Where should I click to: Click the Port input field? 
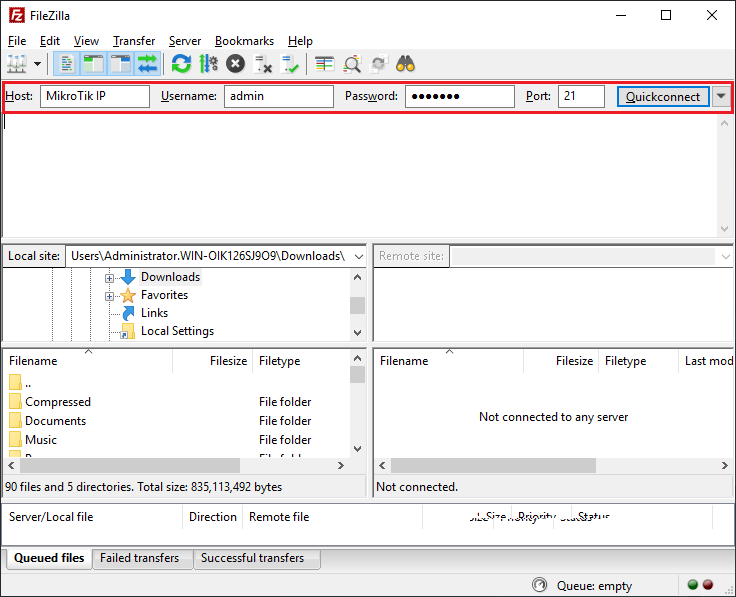coord(581,96)
